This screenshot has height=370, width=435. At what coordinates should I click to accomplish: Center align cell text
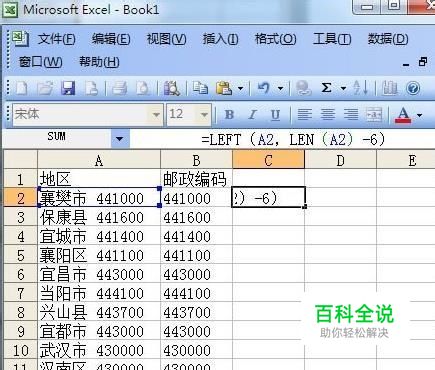coord(328,115)
